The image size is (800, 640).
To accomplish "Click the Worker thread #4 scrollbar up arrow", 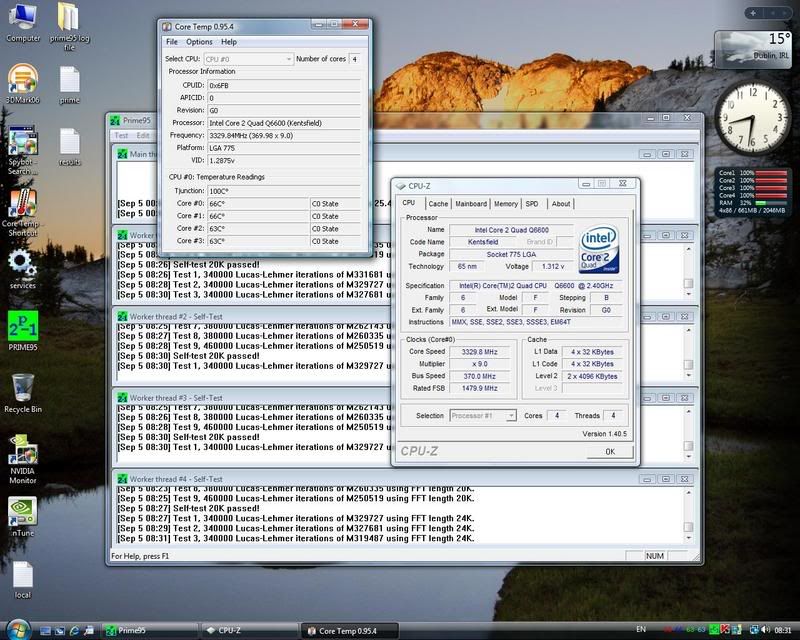I will (x=688, y=493).
